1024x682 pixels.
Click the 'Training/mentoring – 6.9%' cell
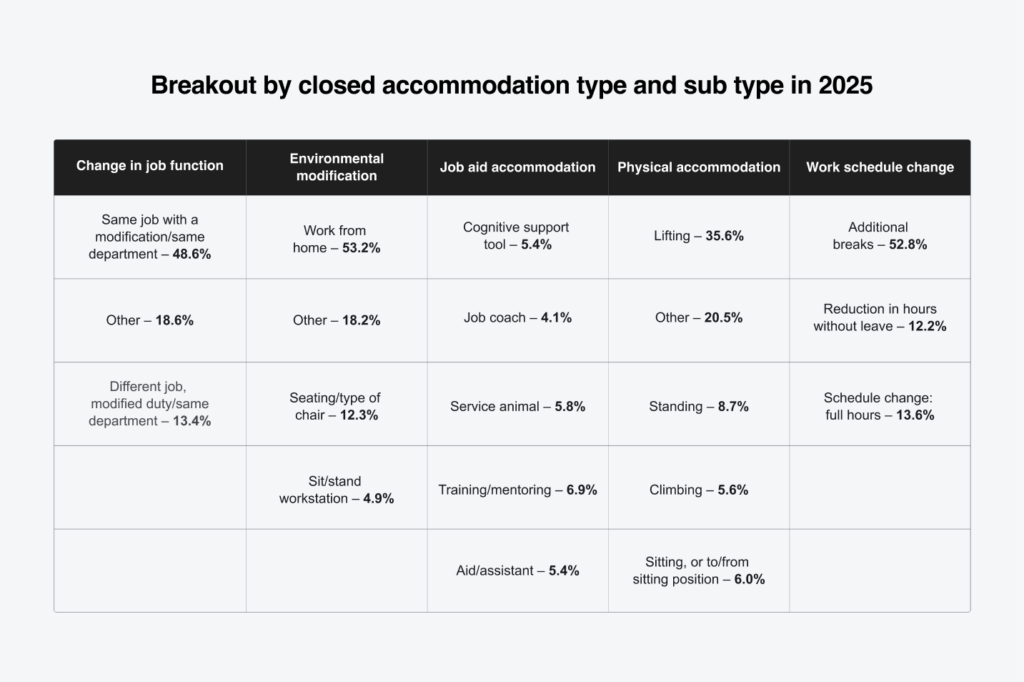518,490
